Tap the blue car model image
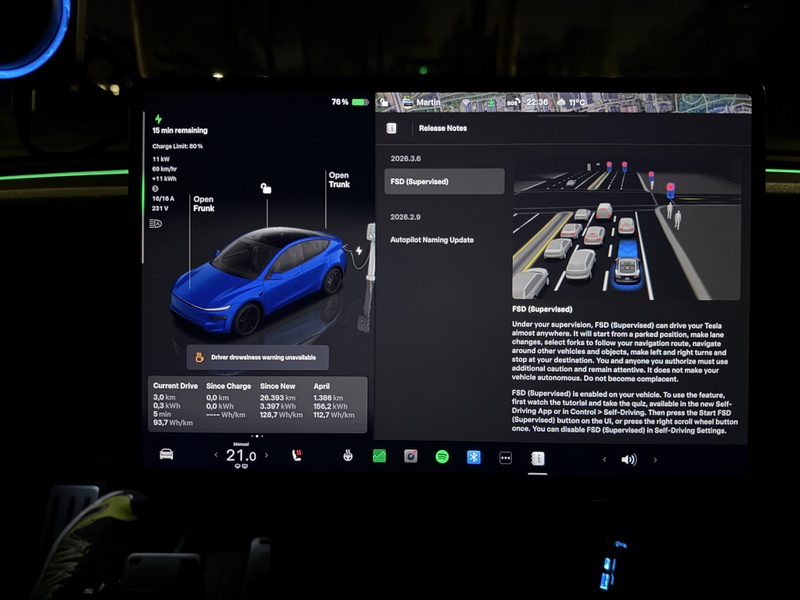Screen dimensions: 800x600 click(x=258, y=280)
